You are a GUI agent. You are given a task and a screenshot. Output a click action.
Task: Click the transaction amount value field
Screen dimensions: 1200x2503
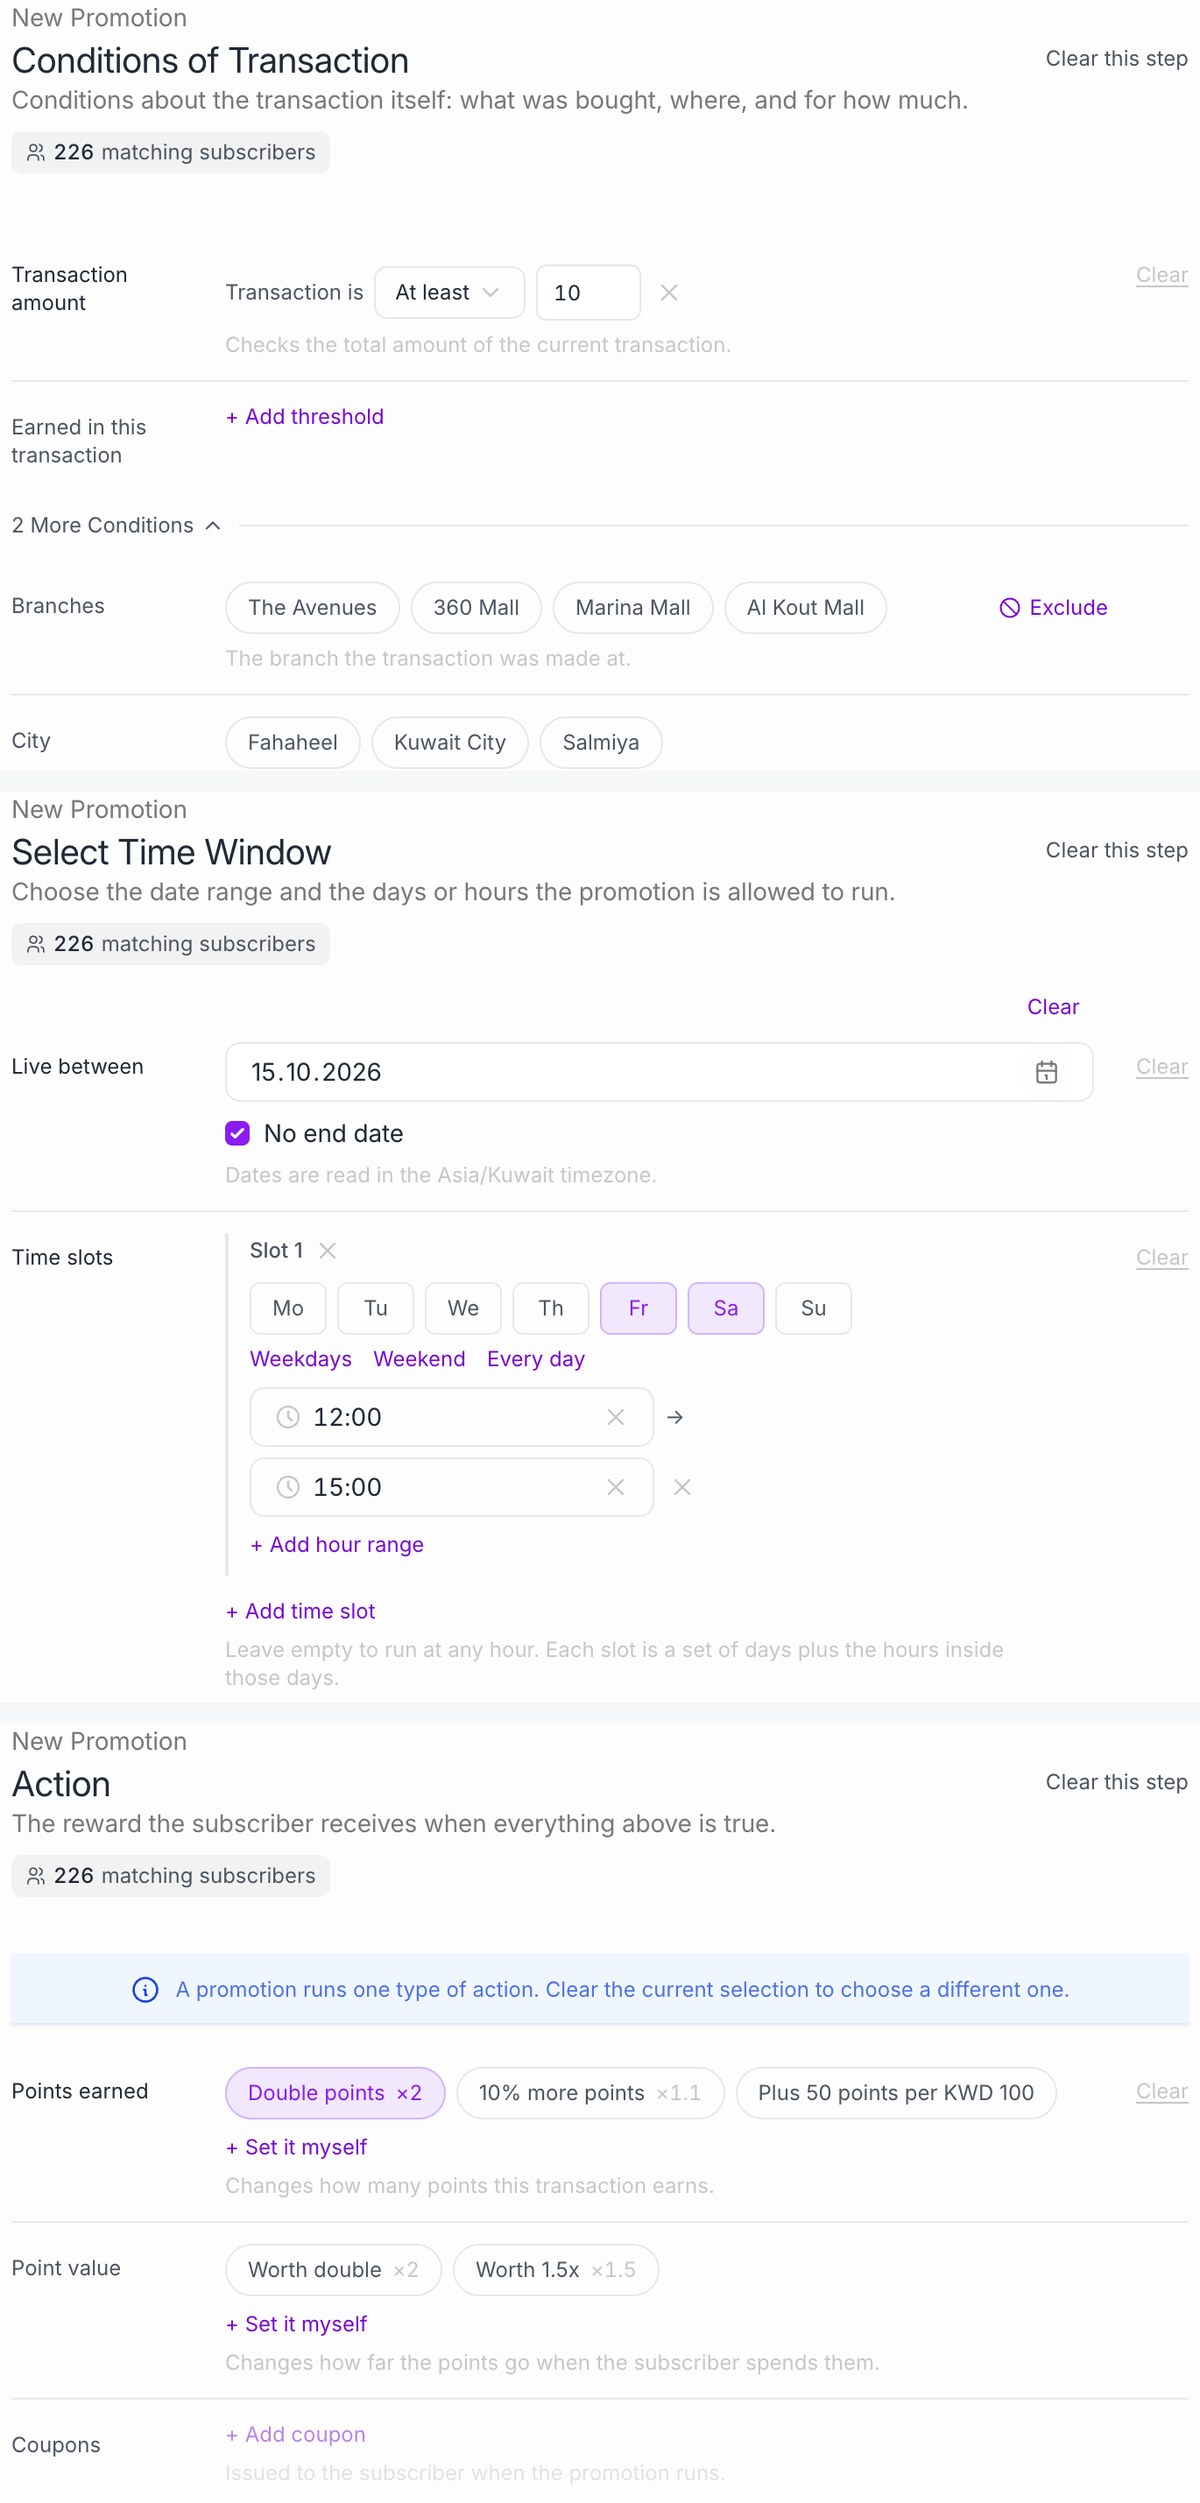point(588,292)
